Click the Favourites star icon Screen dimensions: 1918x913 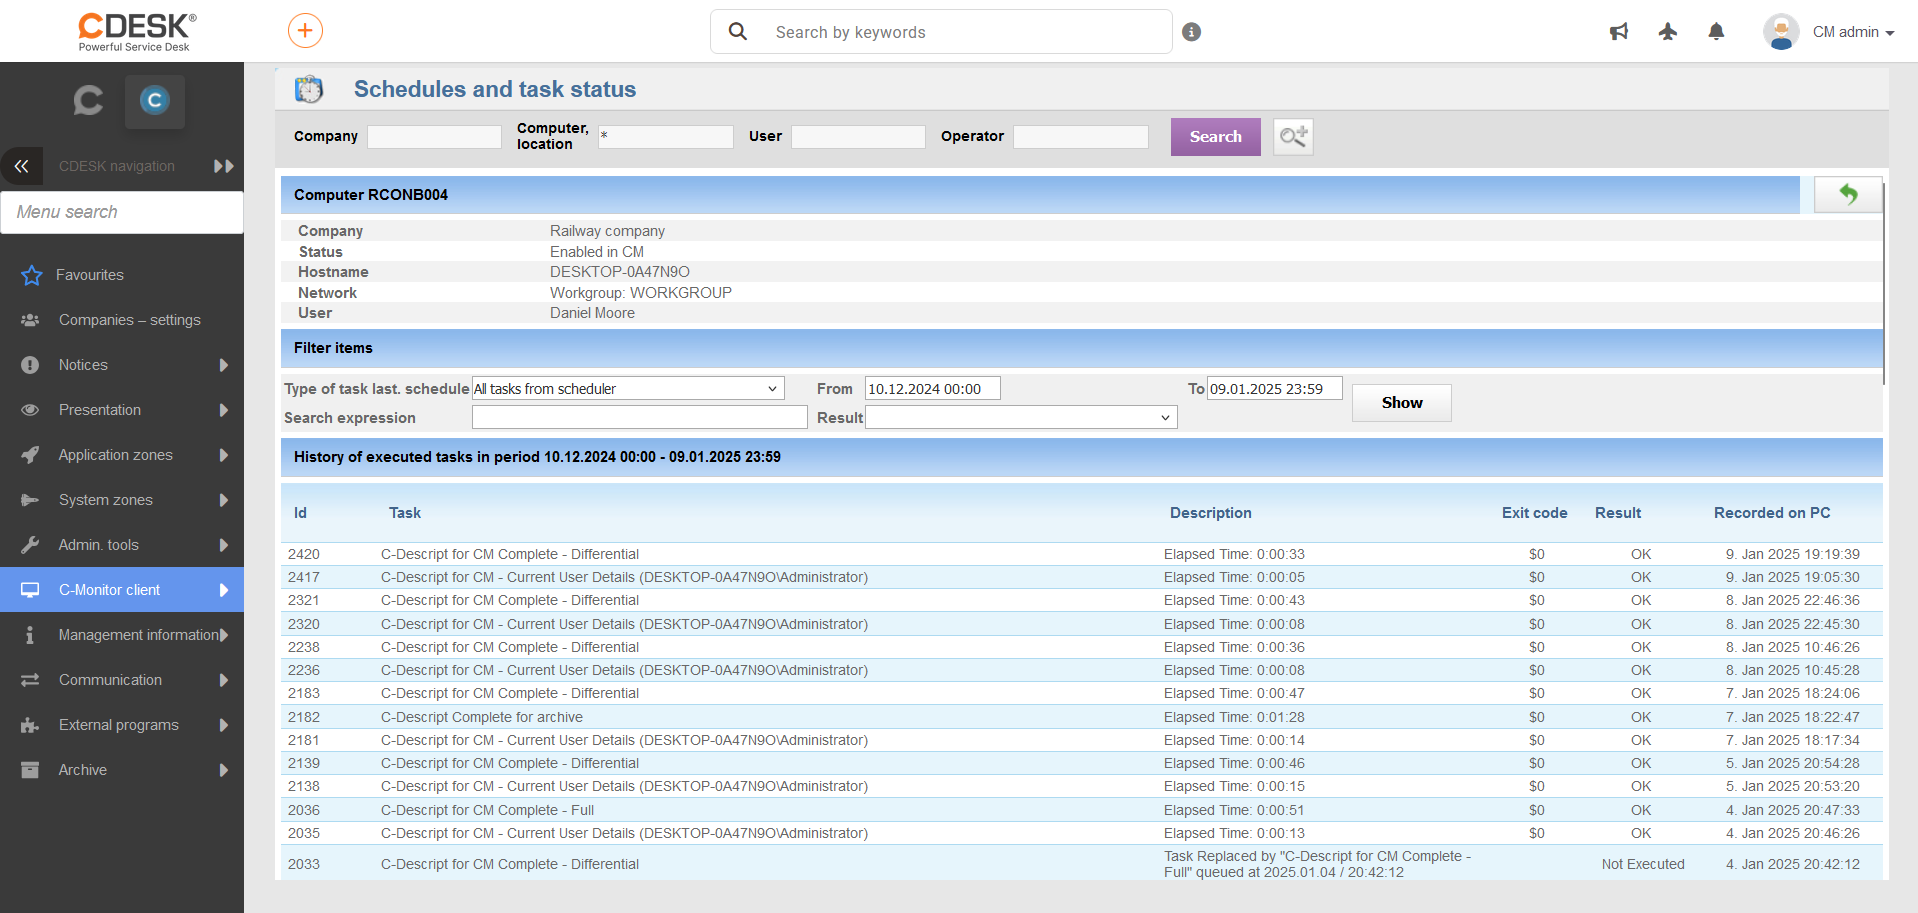tap(31, 275)
